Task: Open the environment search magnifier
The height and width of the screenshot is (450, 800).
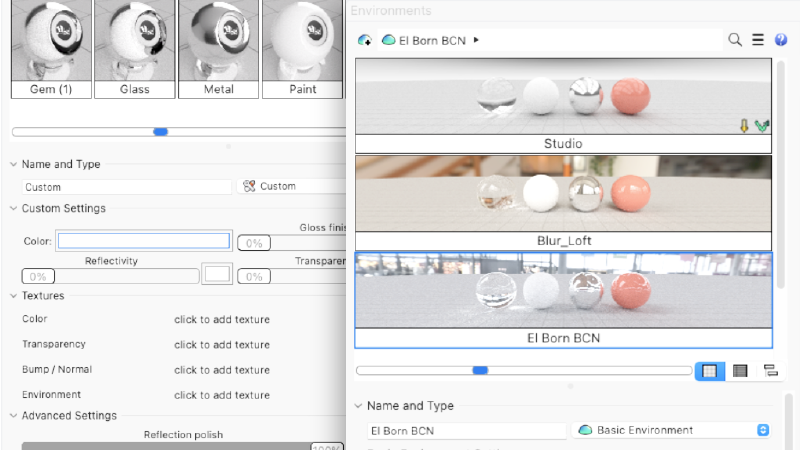Action: [735, 40]
